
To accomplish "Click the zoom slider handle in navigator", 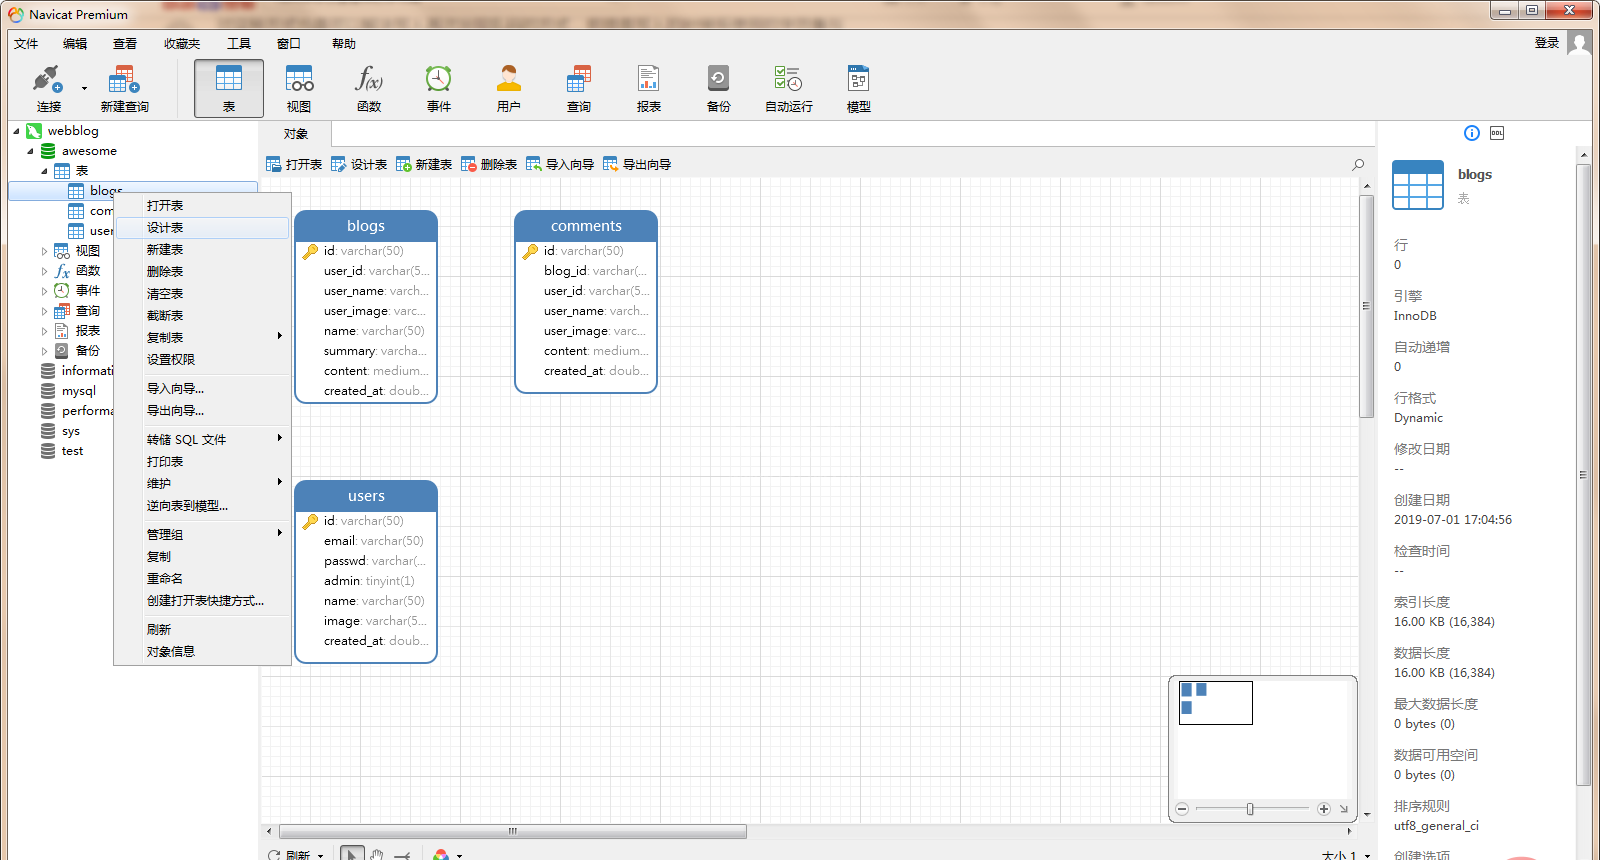I will [x=1250, y=809].
